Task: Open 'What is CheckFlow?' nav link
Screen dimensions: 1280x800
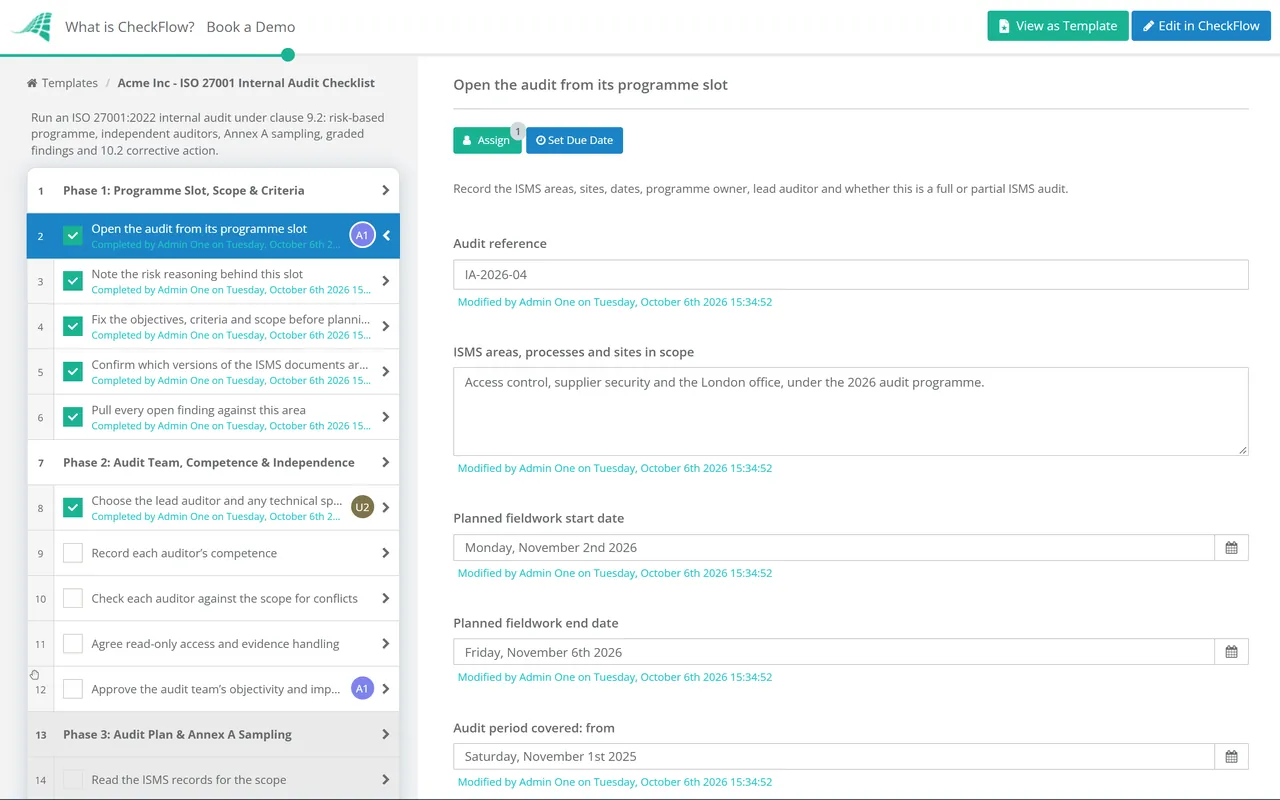Action: (130, 27)
